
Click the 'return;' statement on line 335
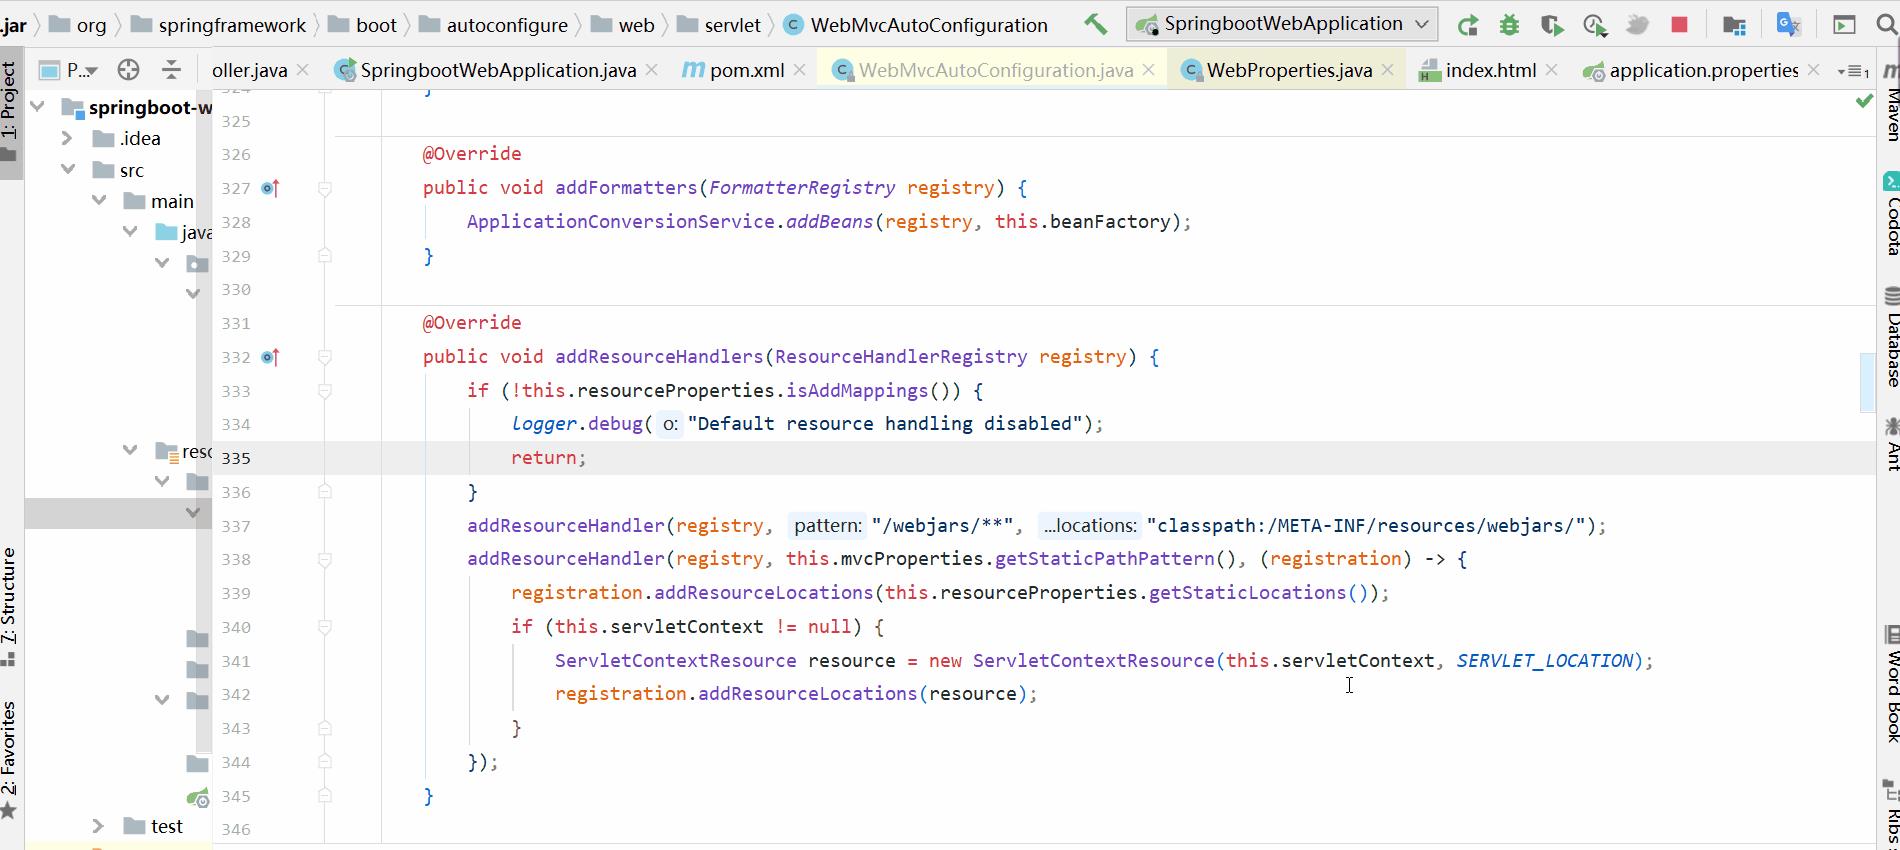click(549, 458)
